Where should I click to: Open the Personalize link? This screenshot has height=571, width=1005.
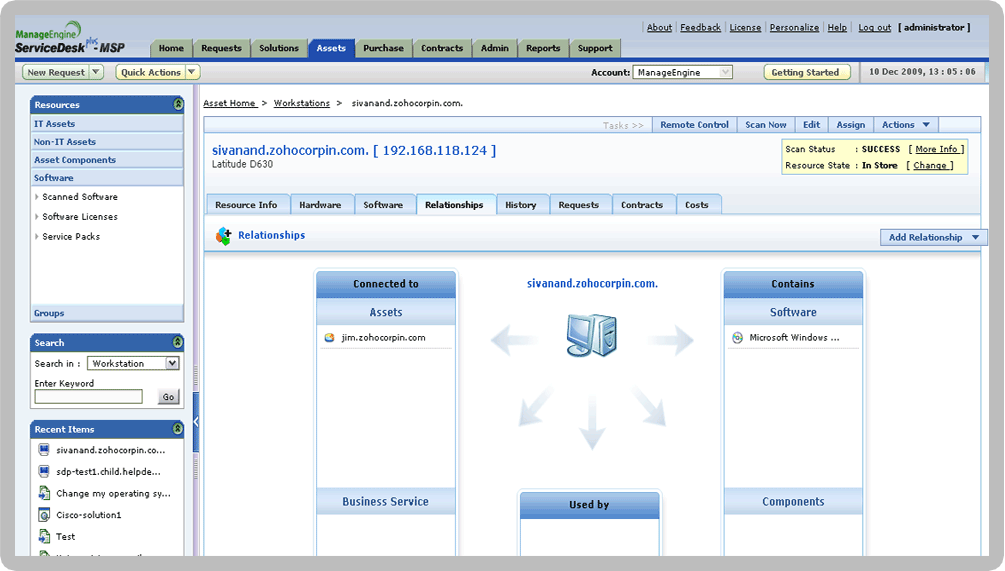coord(794,28)
